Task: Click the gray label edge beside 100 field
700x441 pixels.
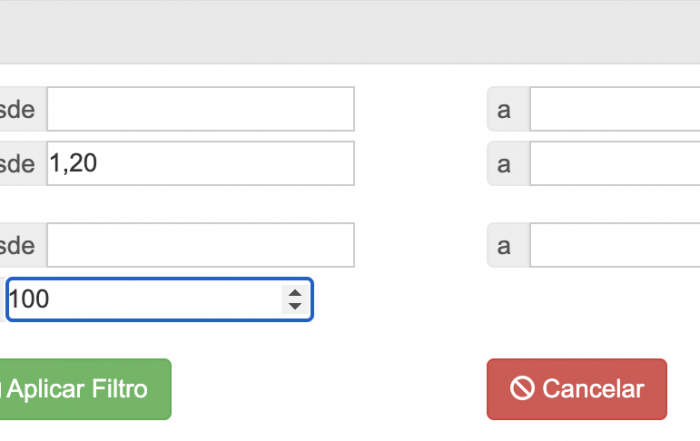Action: coord(3,299)
